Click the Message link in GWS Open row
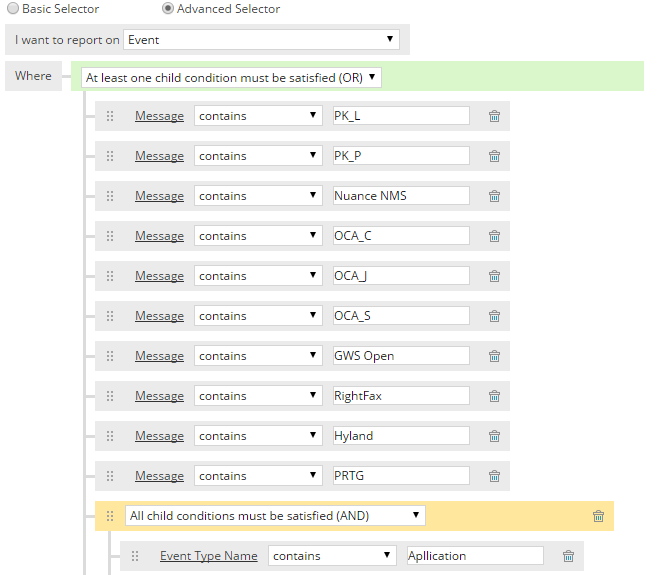This screenshot has height=575, width=661. point(159,356)
